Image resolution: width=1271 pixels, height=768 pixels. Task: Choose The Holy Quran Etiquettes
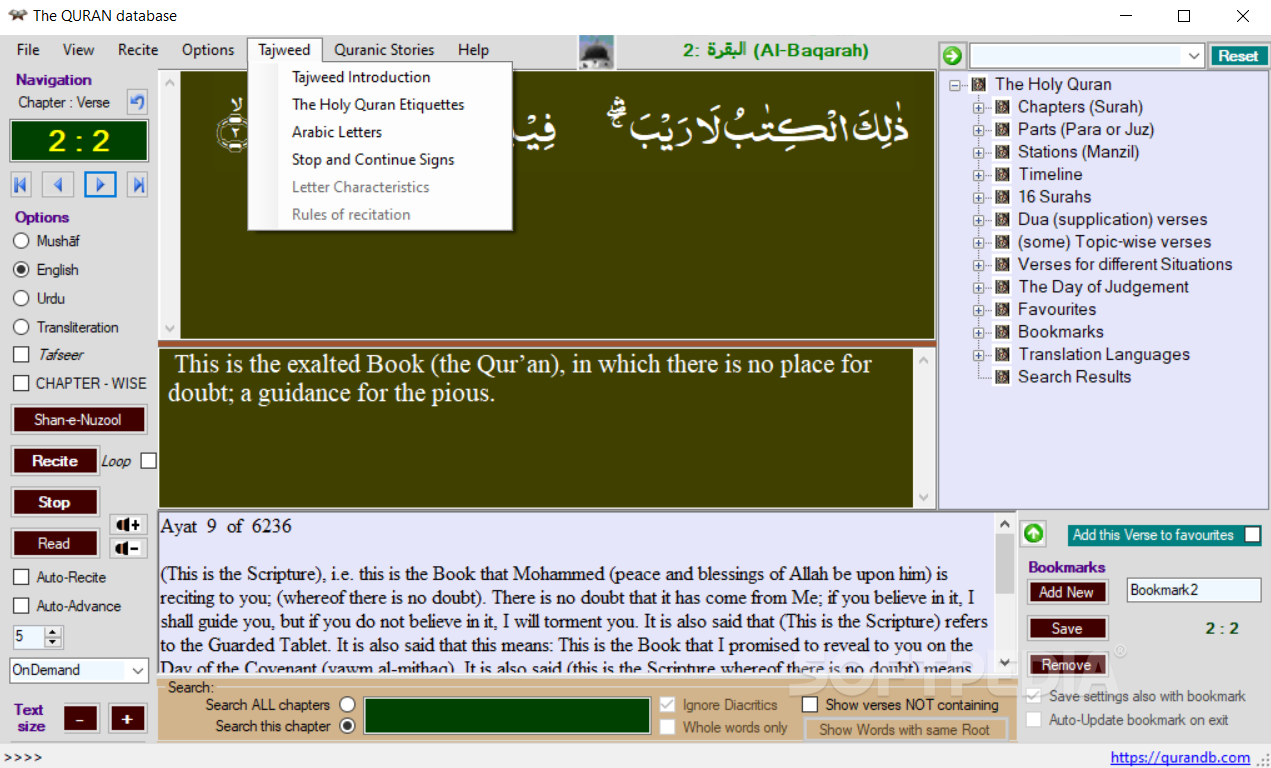[x=378, y=104]
